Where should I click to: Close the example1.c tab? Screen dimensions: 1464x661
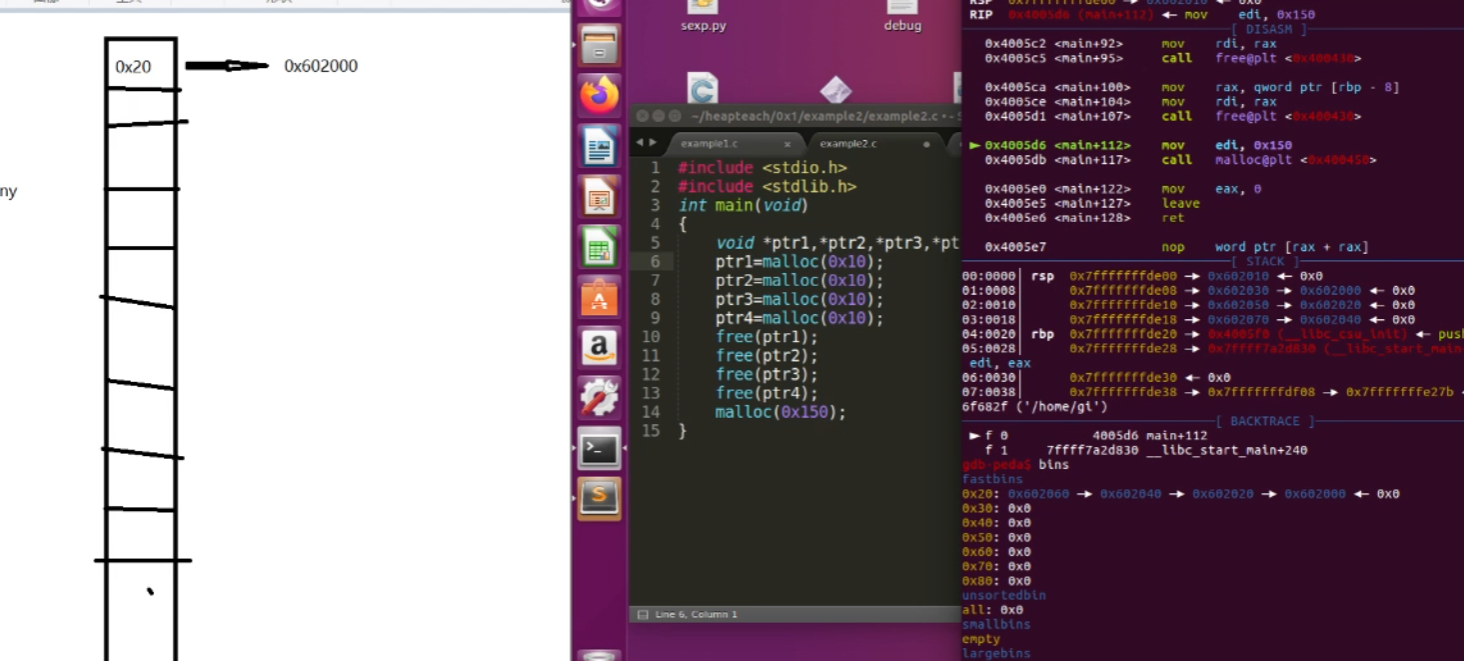point(788,144)
